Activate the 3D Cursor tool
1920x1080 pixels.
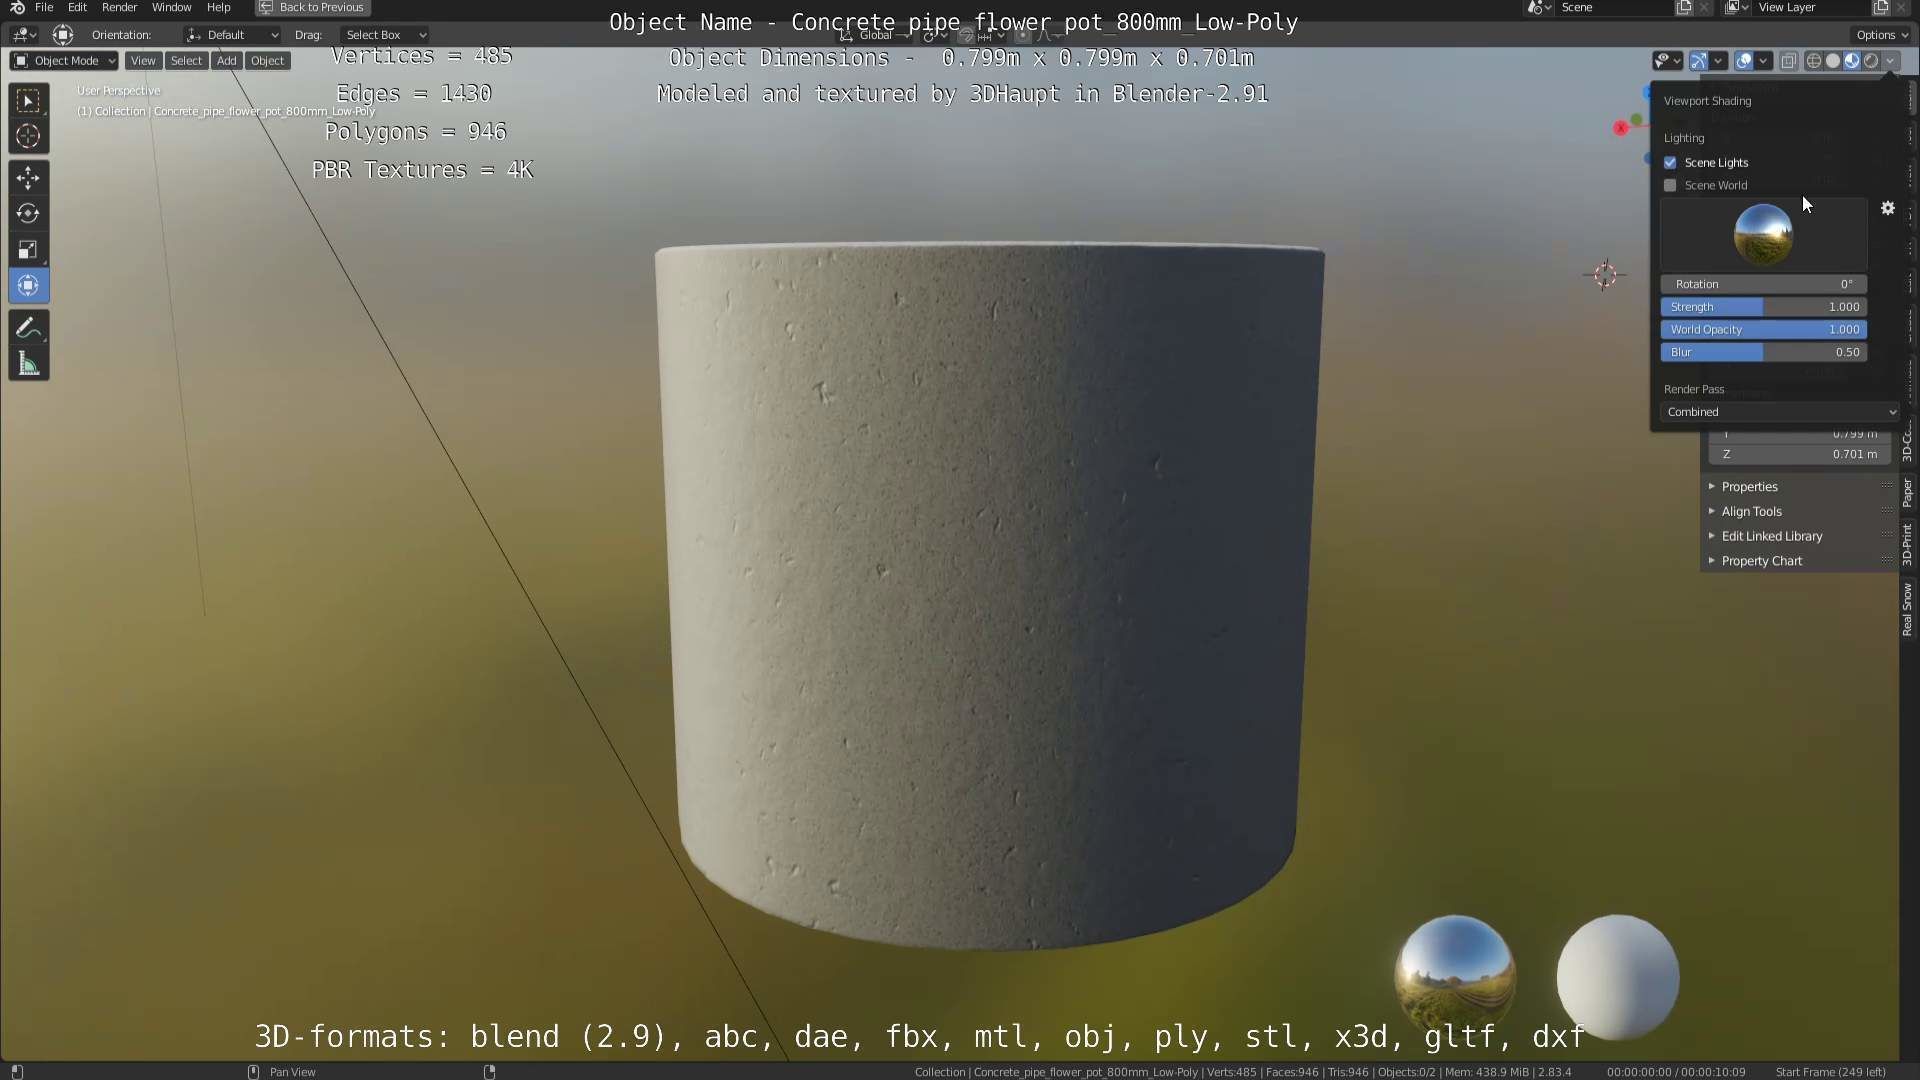28,136
